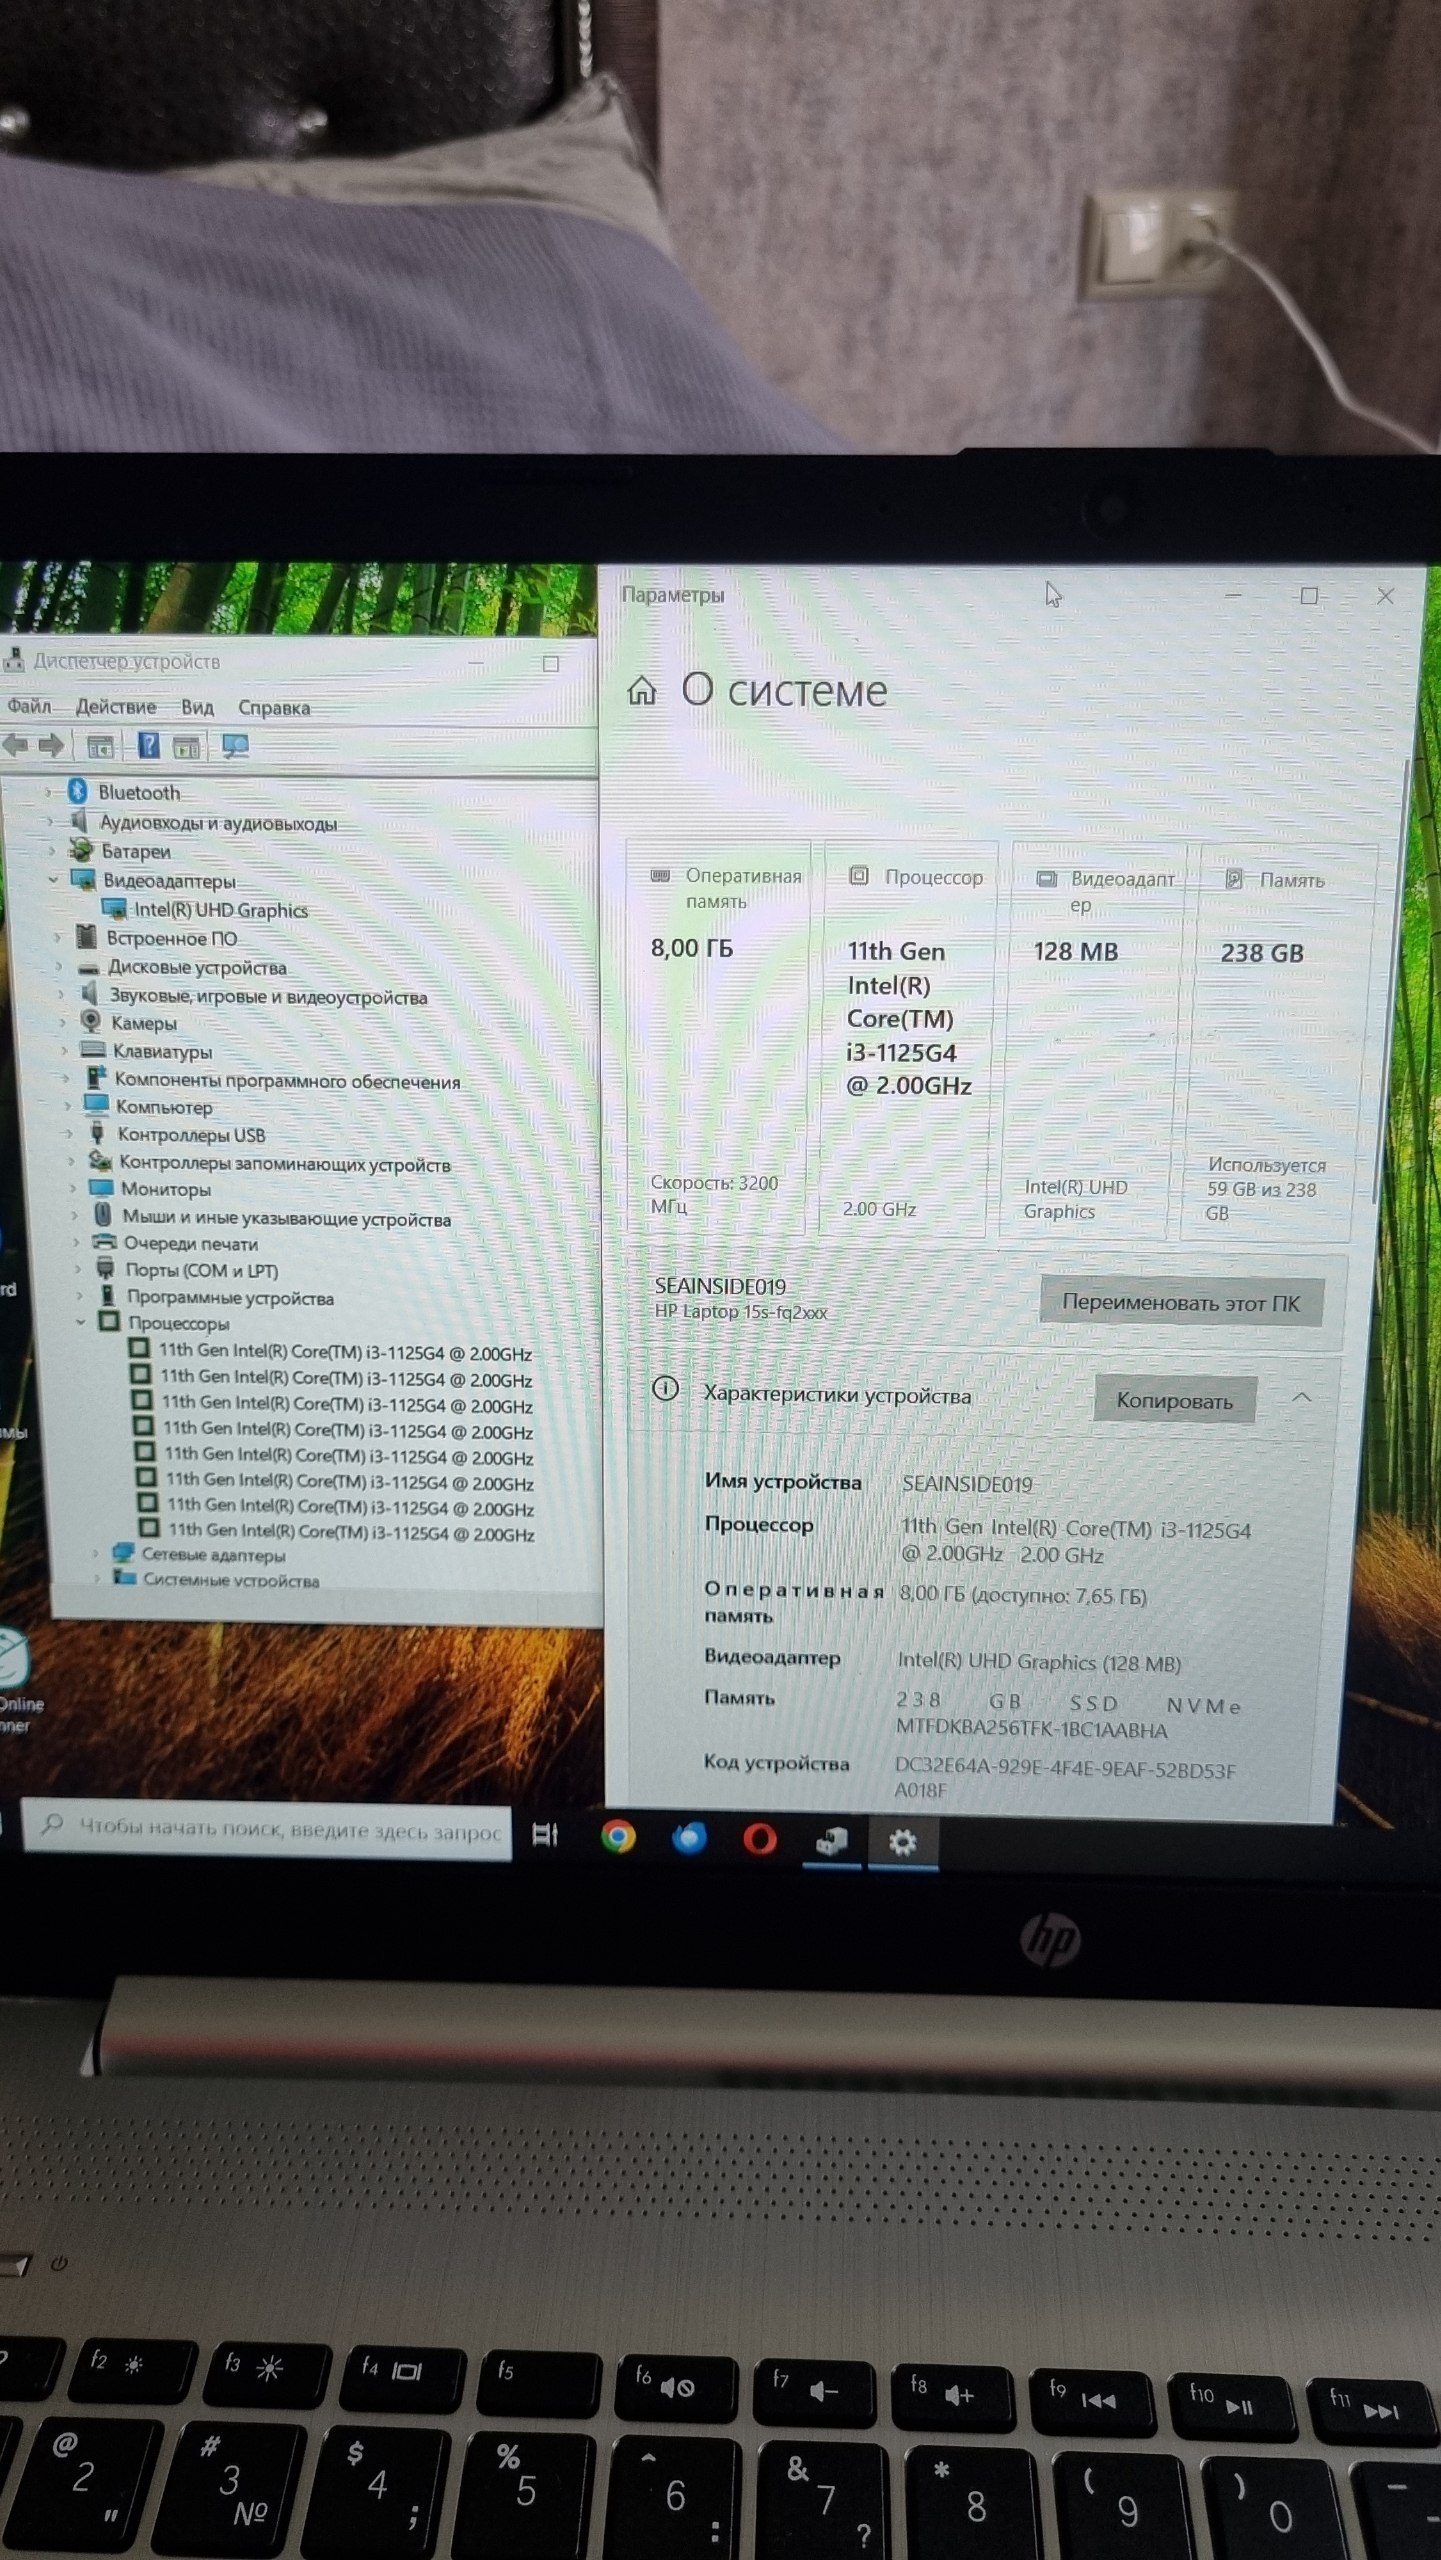Expand Мыши и иные указывающие устройства
The width and height of the screenshot is (1441, 2560).
(74, 1216)
